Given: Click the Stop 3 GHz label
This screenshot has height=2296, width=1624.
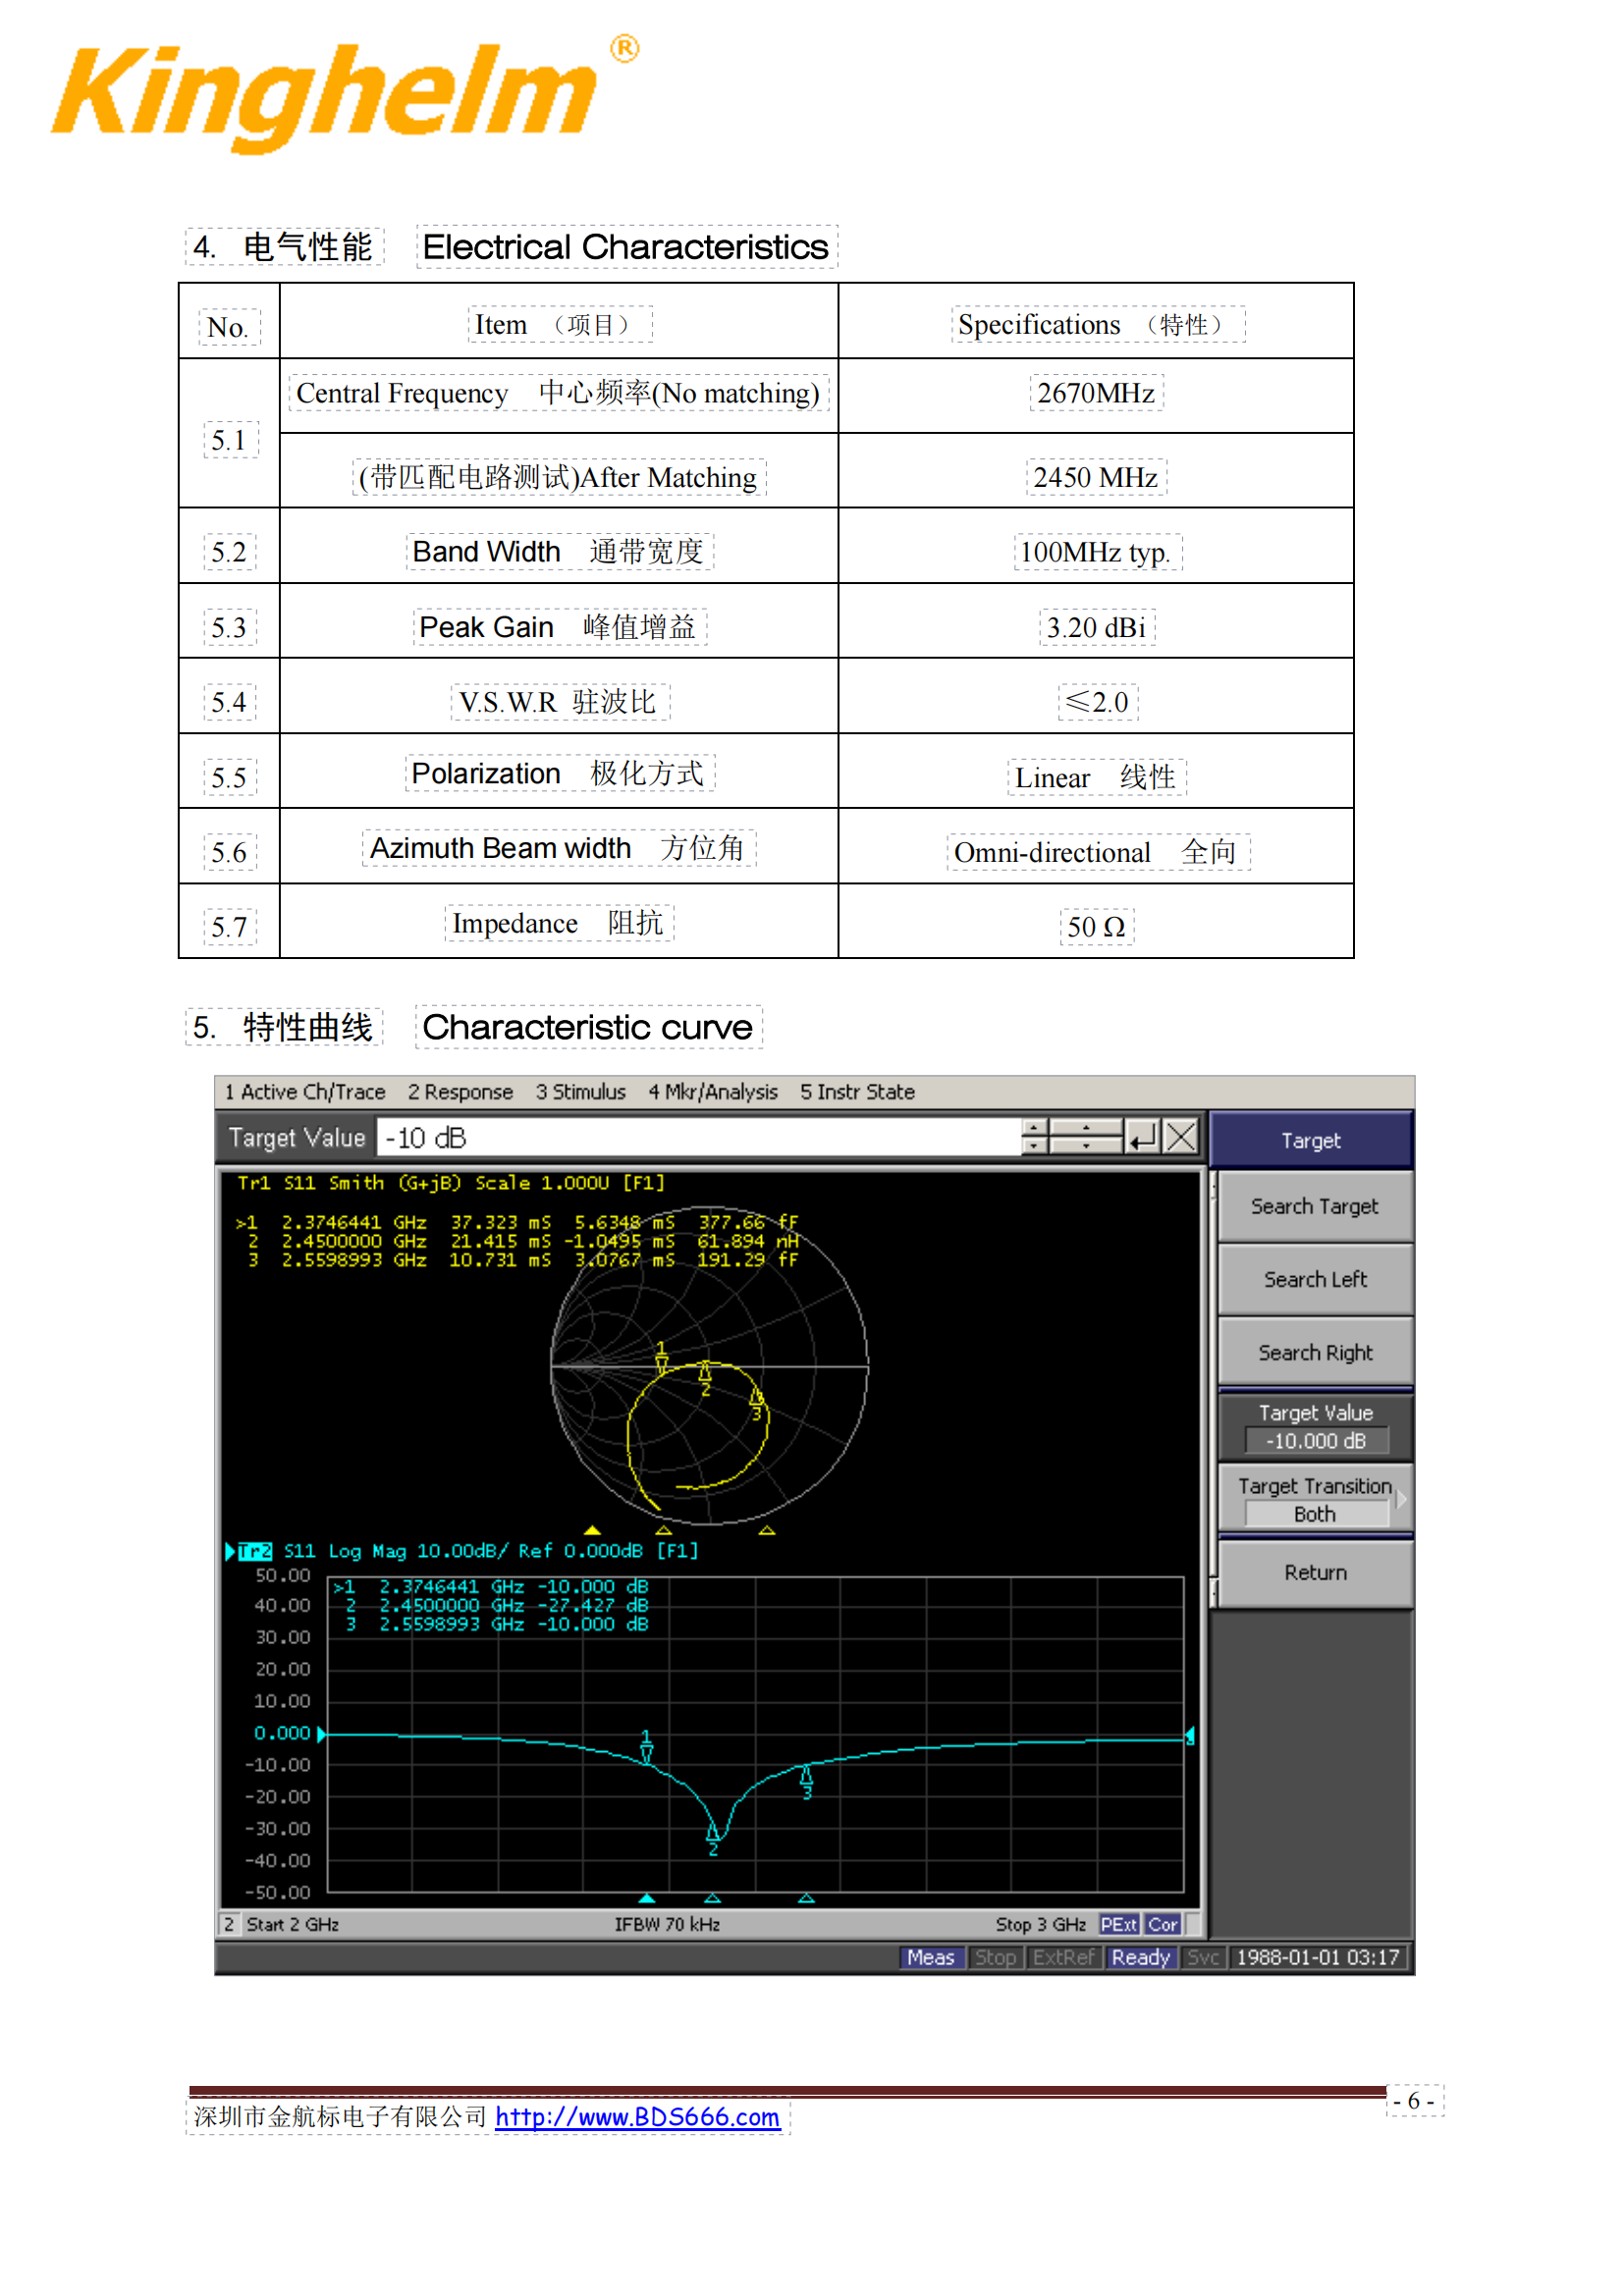Looking at the screenshot, I should coord(1040,1925).
